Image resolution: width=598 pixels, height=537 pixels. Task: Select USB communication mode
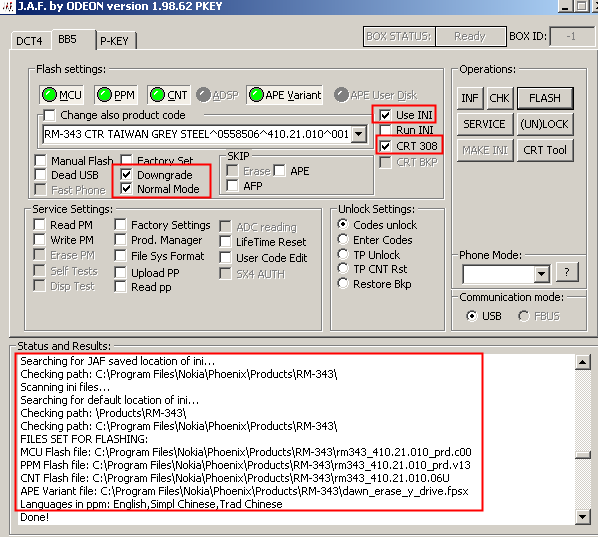(472, 316)
